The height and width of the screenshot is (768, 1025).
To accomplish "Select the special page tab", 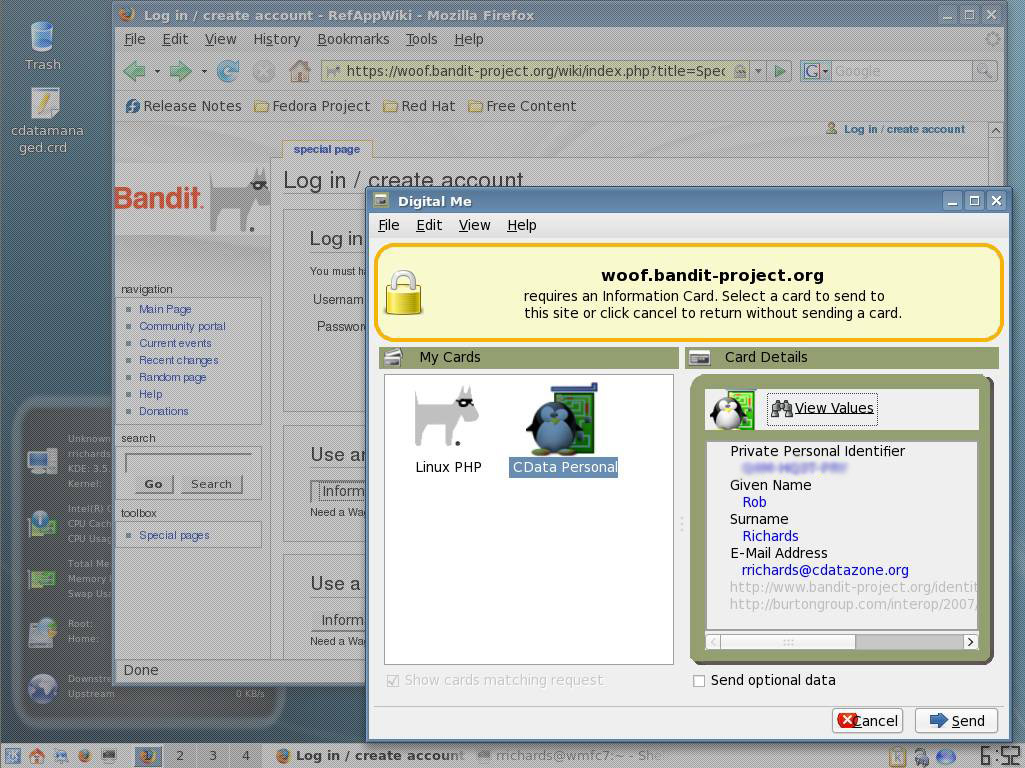I will coord(327,149).
